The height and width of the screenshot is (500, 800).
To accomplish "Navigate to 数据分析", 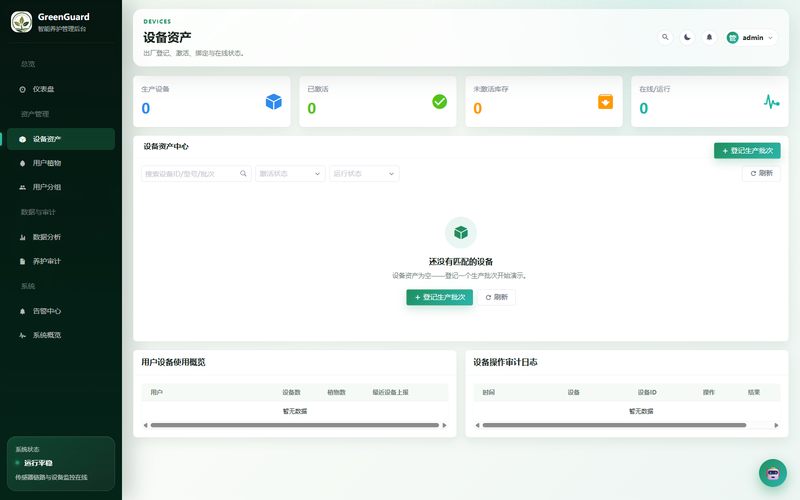I will (61, 237).
